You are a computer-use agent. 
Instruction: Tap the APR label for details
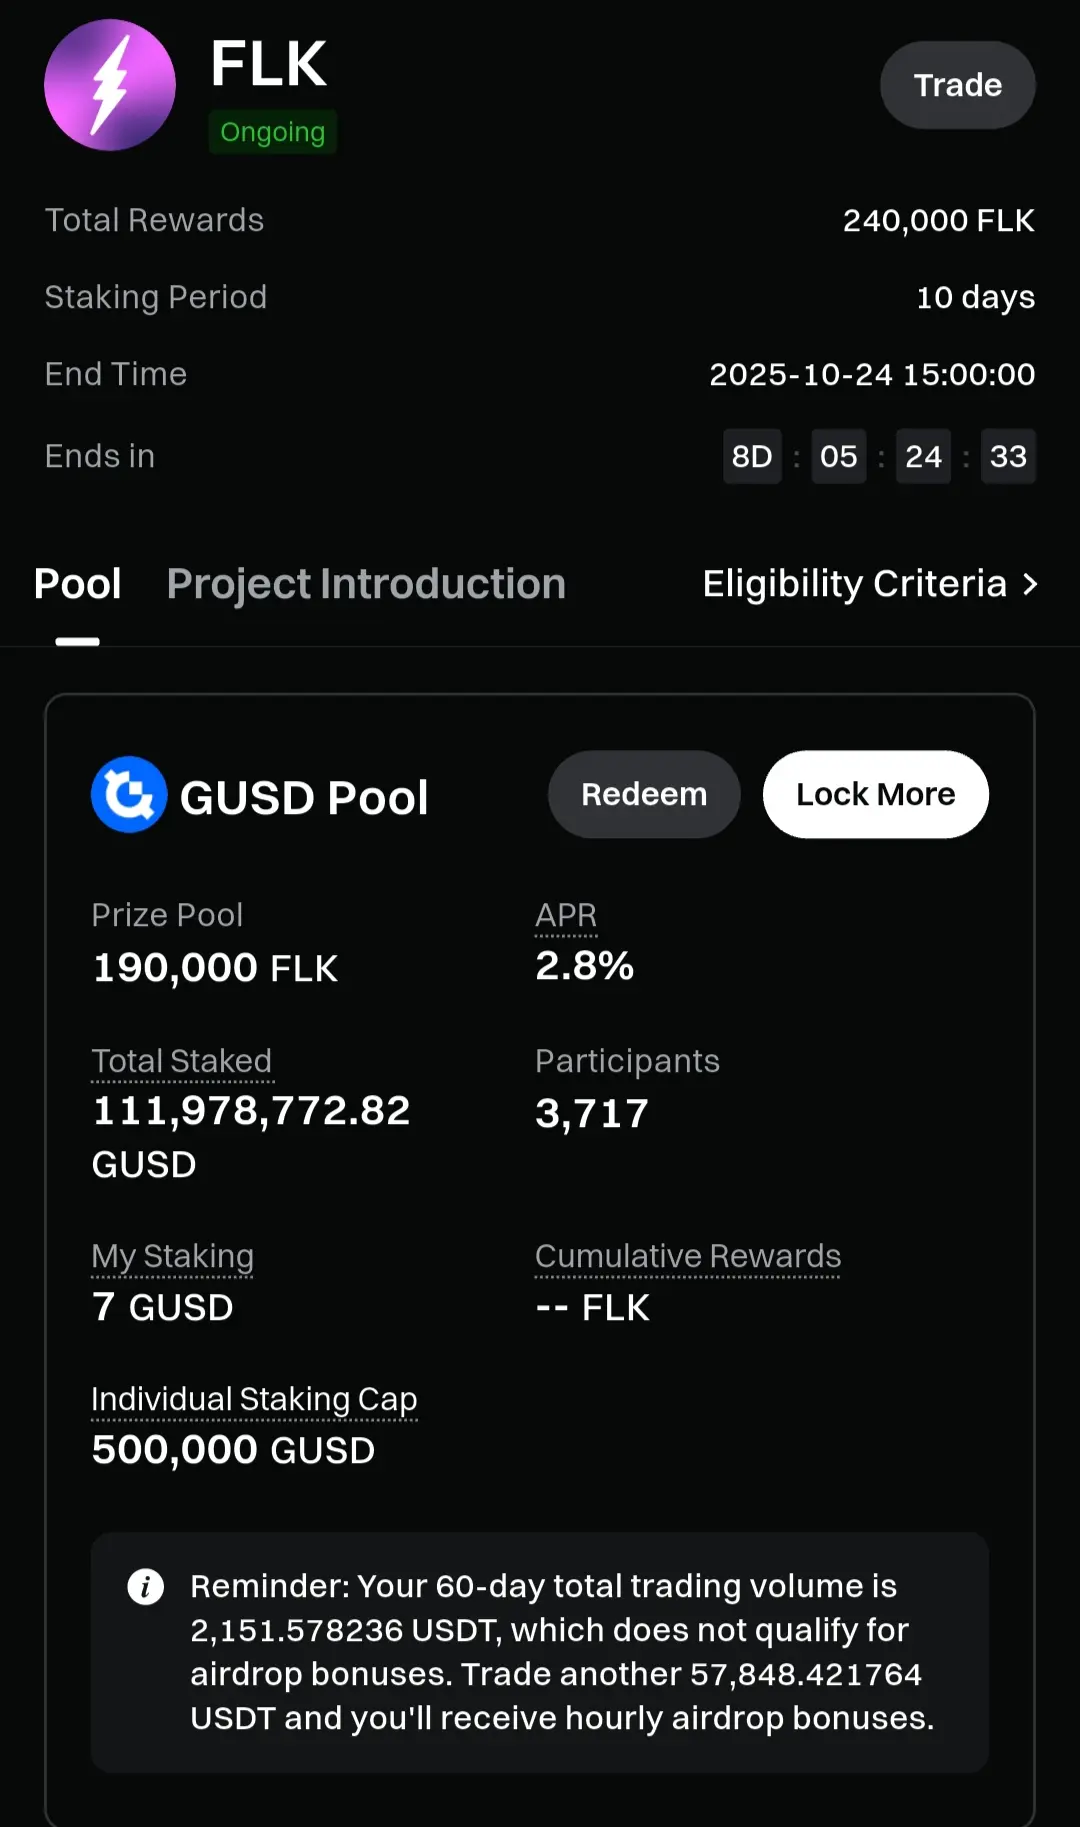(566, 915)
